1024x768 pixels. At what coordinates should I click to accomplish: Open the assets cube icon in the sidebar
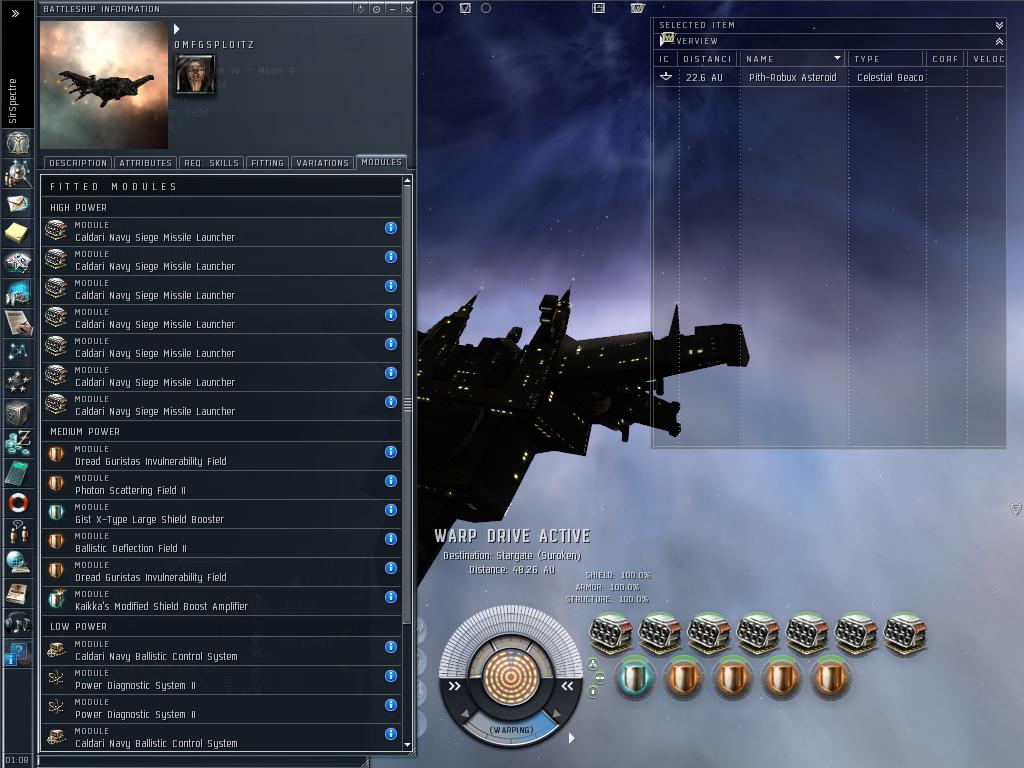point(17,413)
